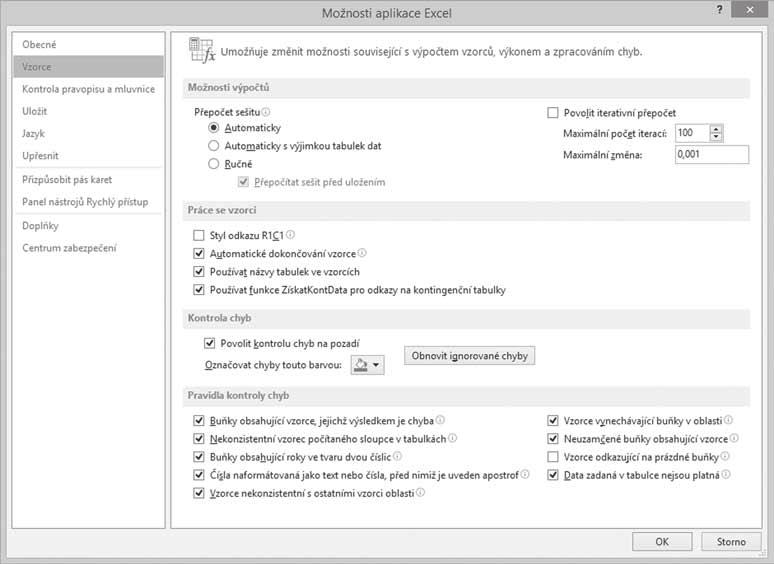This screenshot has width=774, height=564.
Task: Click info icon beside Vzorce vynechávající buňky
Action: click(x=728, y=420)
